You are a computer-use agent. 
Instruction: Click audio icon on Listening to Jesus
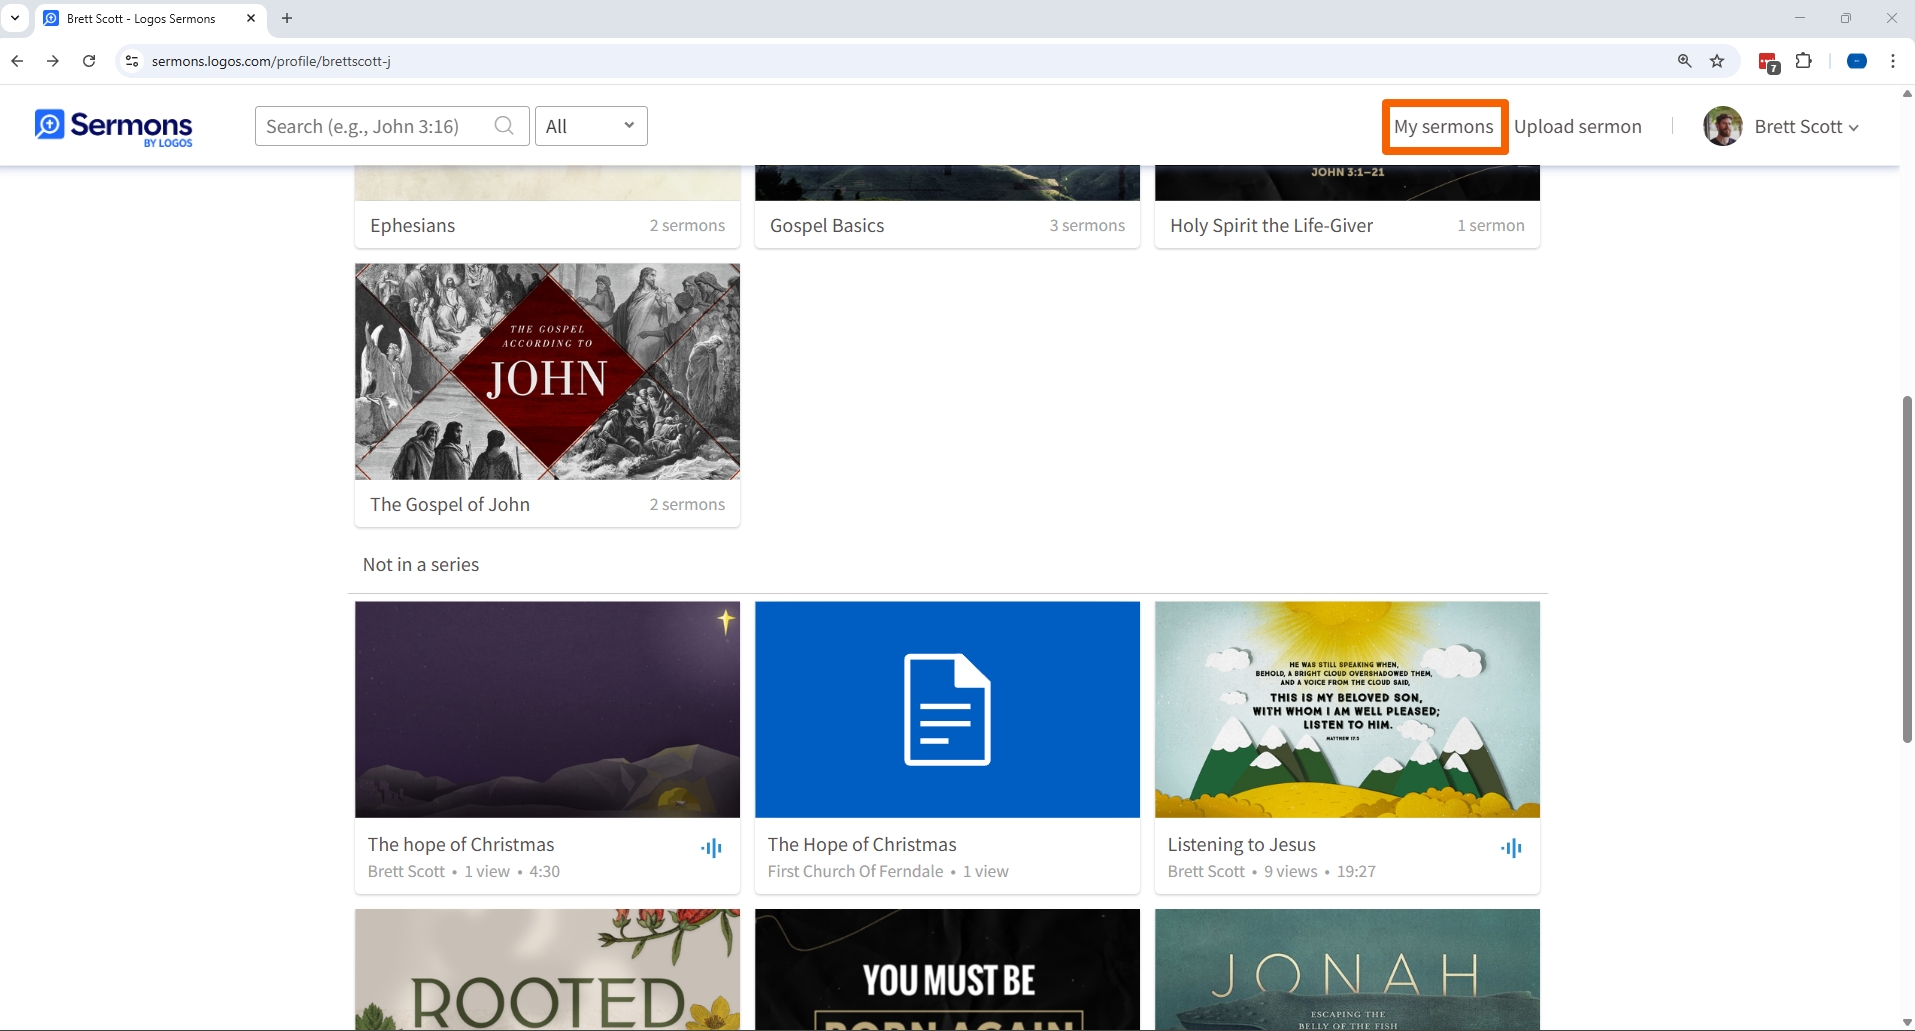point(1511,848)
